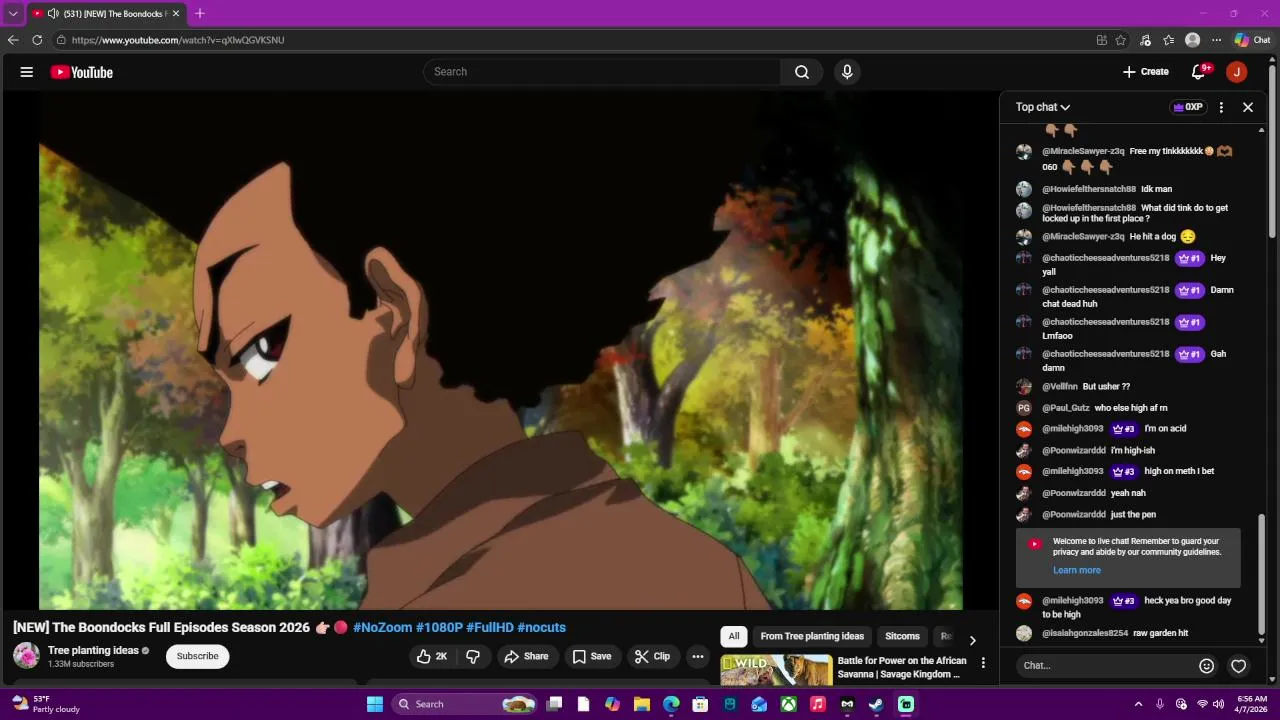The height and width of the screenshot is (720, 1280).
Task: Expand the tab actions dropdown
Action: click(13, 14)
